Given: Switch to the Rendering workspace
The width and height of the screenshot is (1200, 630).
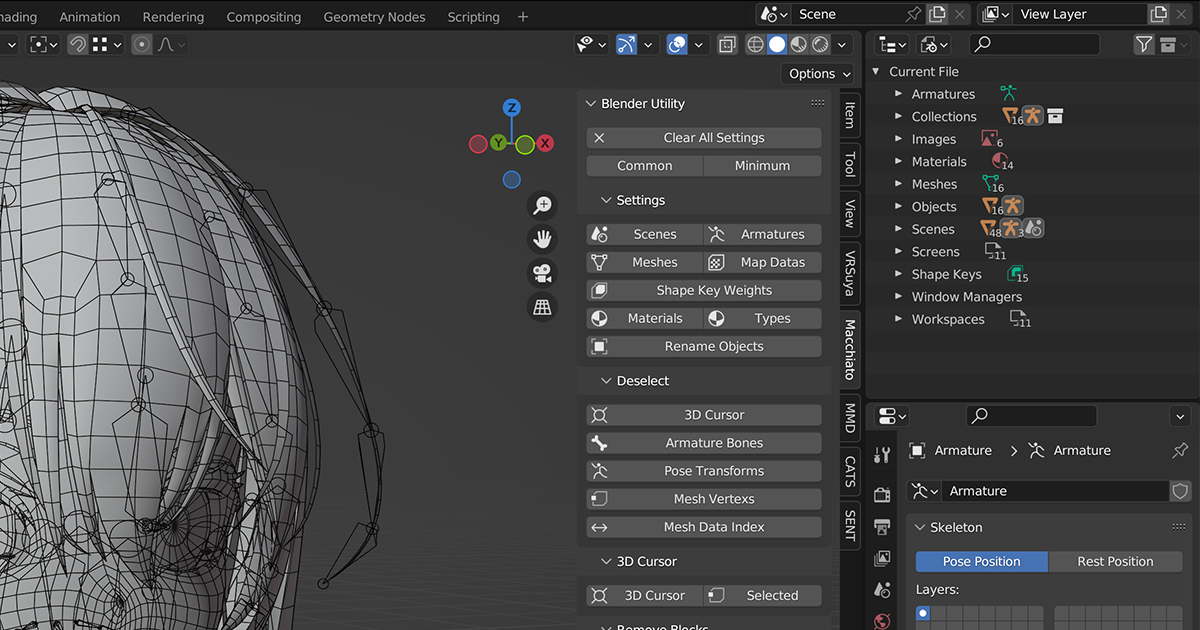Looking at the screenshot, I should pyautogui.click(x=173, y=17).
